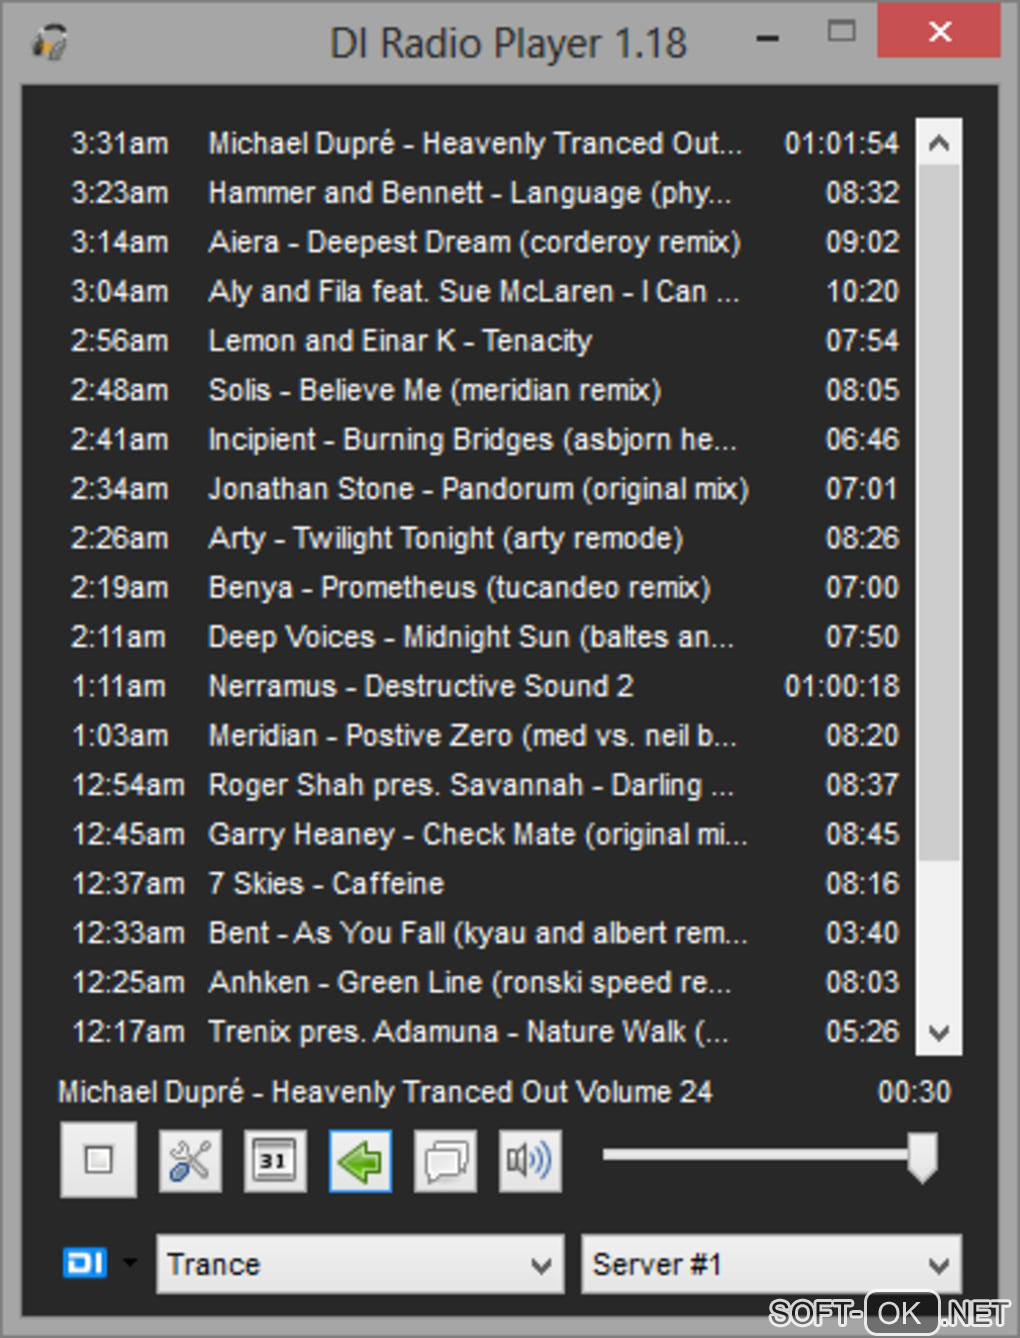Click the 3:31am timestamp
This screenshot has height=1338, width=1020.
120,143
